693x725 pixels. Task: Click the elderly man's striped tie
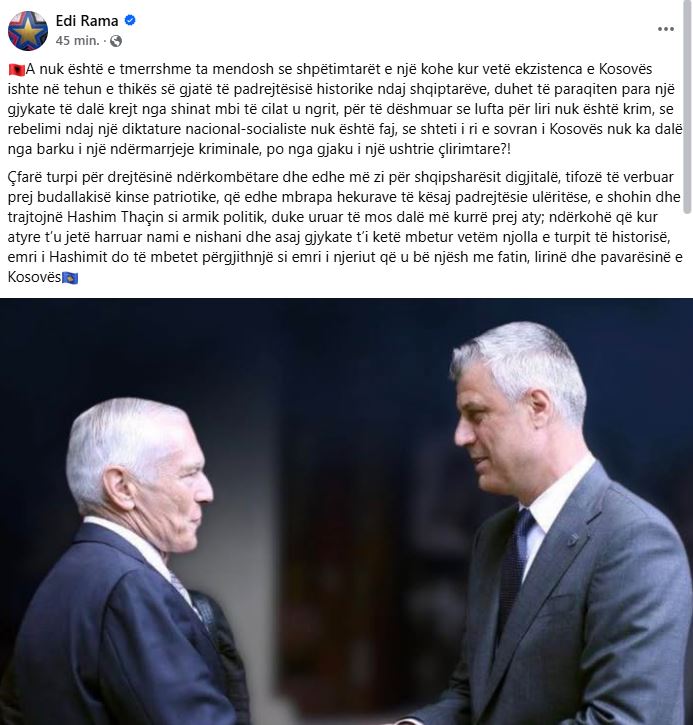(x=185, y=594)
